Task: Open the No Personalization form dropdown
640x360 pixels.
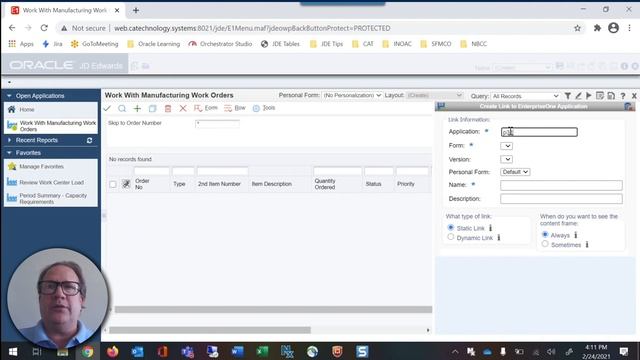Action: [x=352, y=96]
